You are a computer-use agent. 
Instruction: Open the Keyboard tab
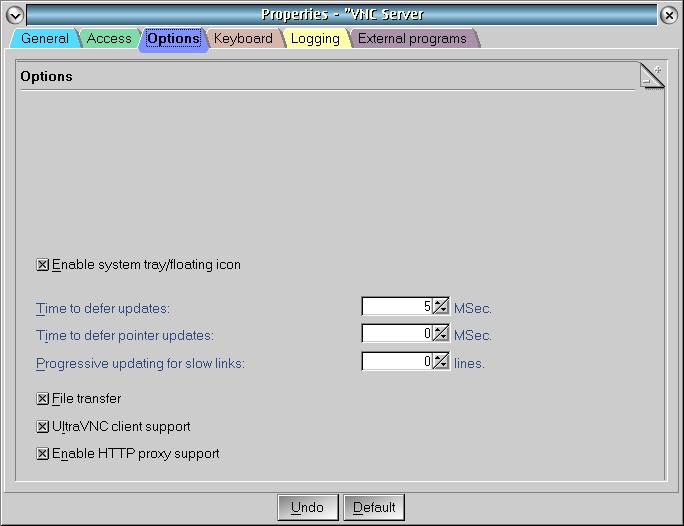[x=243, y=38]
